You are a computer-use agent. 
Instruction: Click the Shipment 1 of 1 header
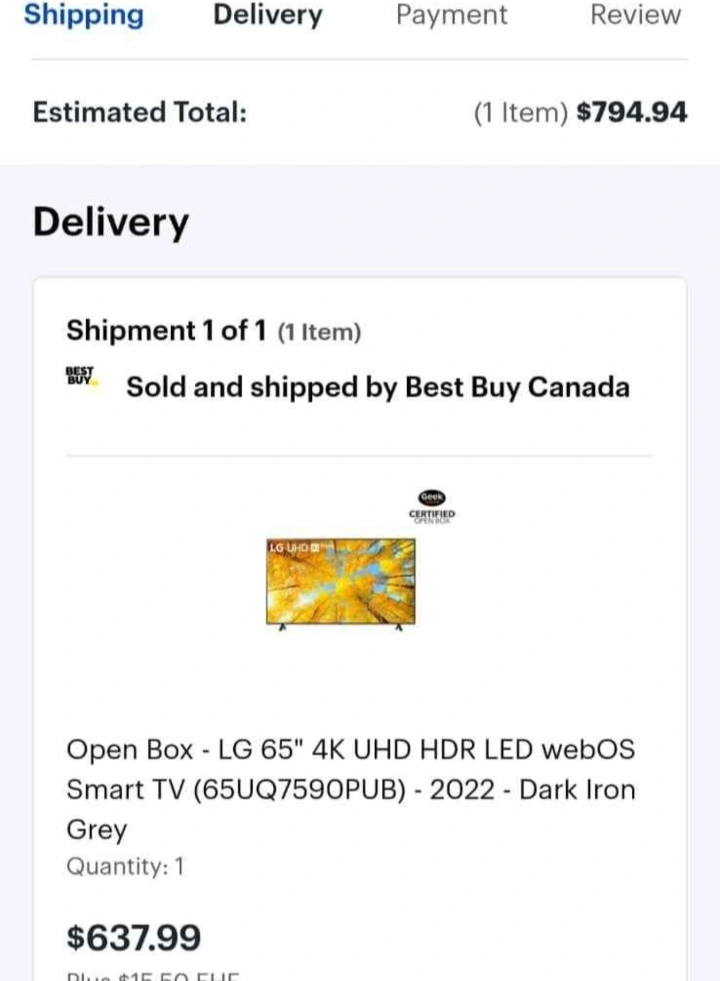click(x=168, y=331)
